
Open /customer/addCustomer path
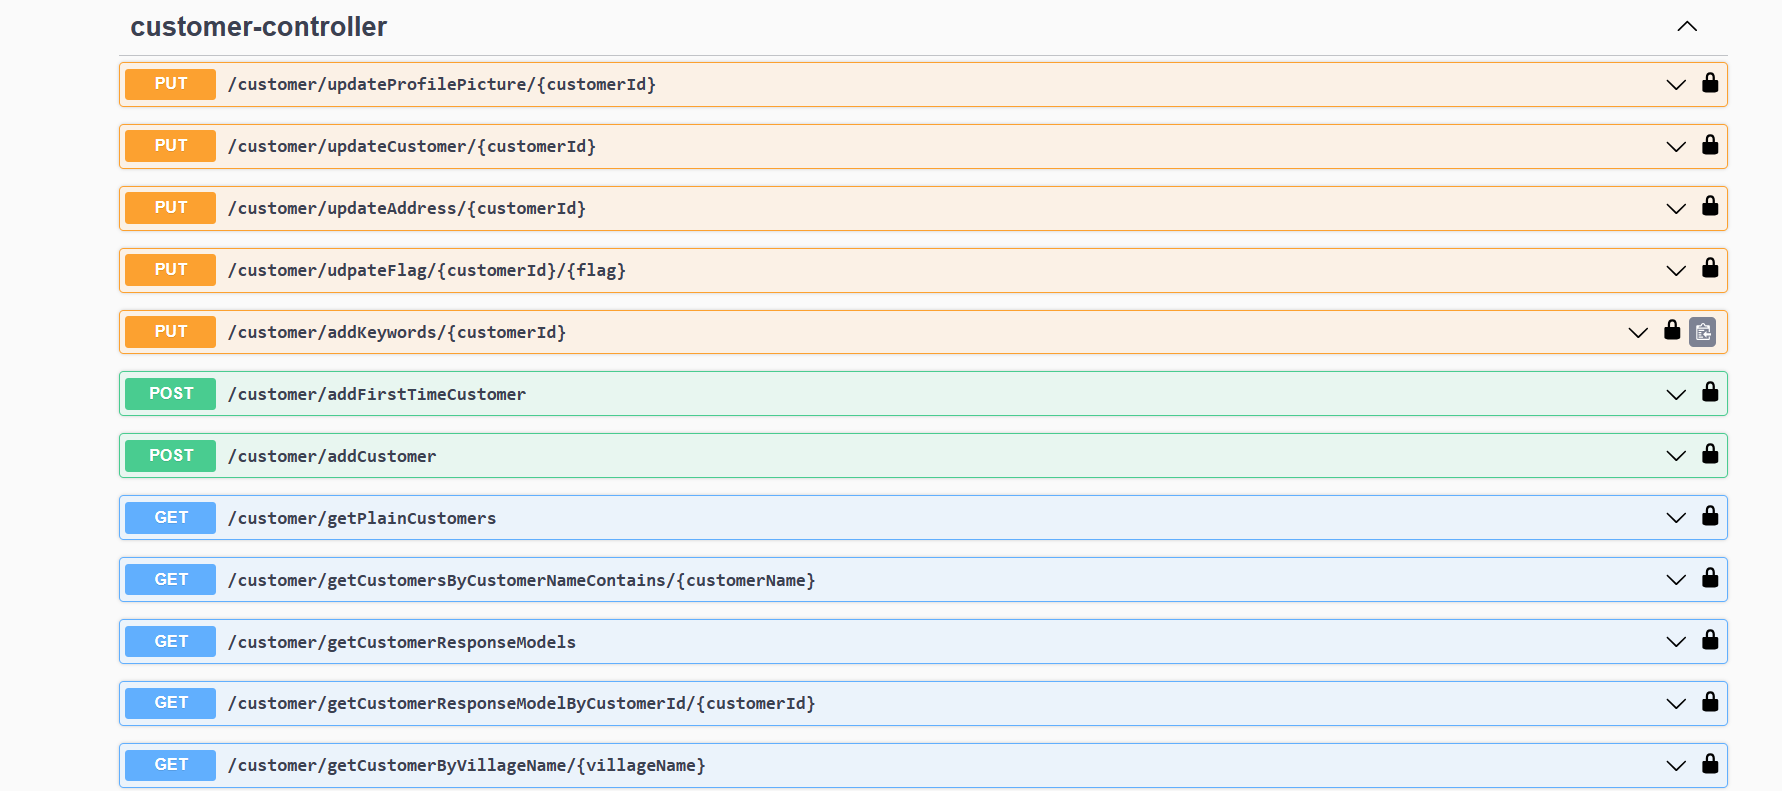coord(332,457)
